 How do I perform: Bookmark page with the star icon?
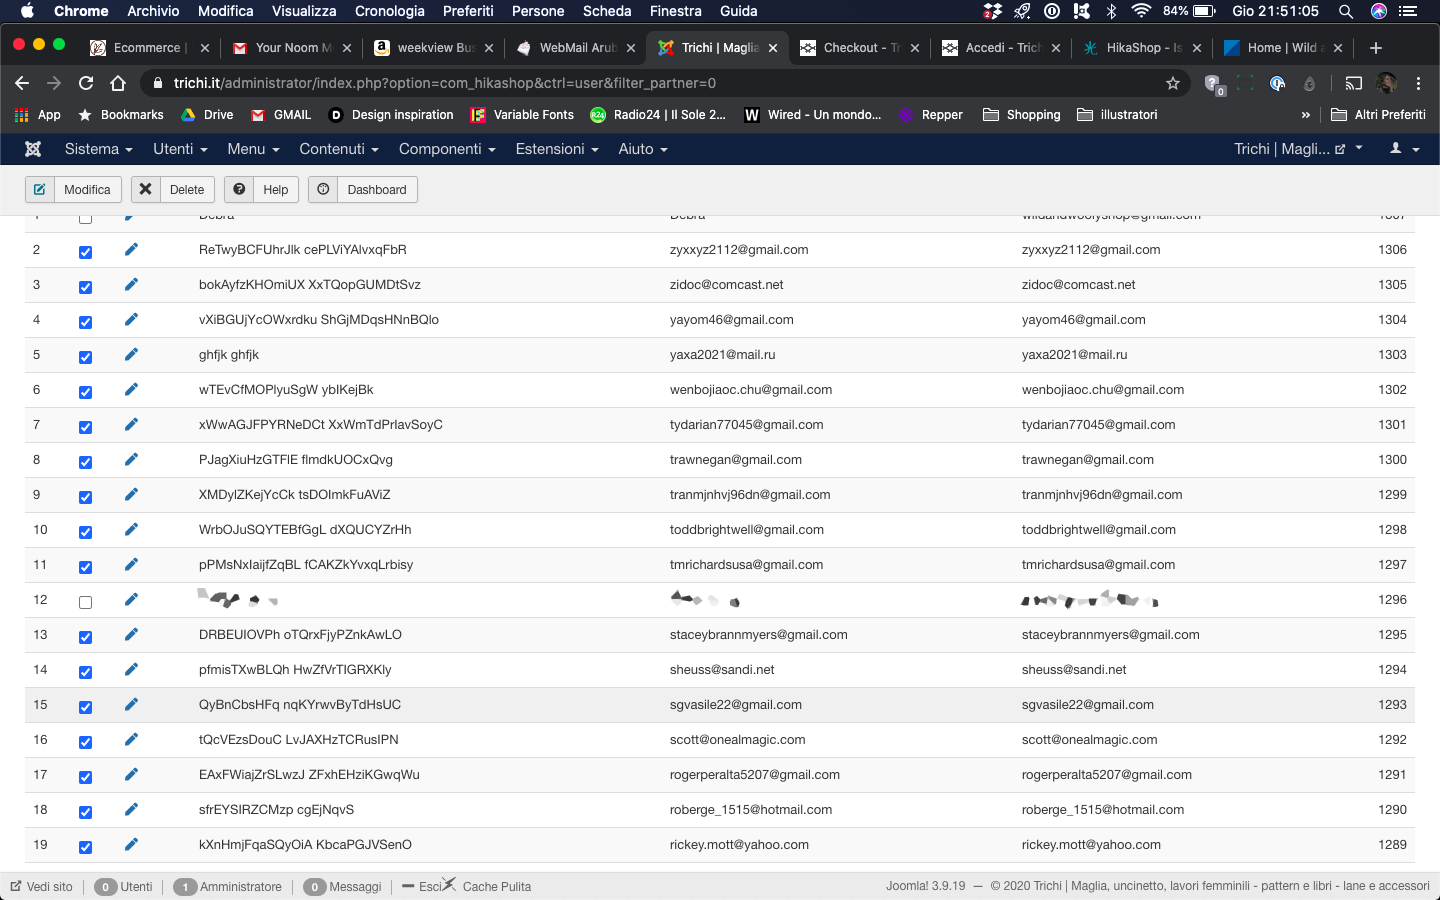coord(1173,83)
